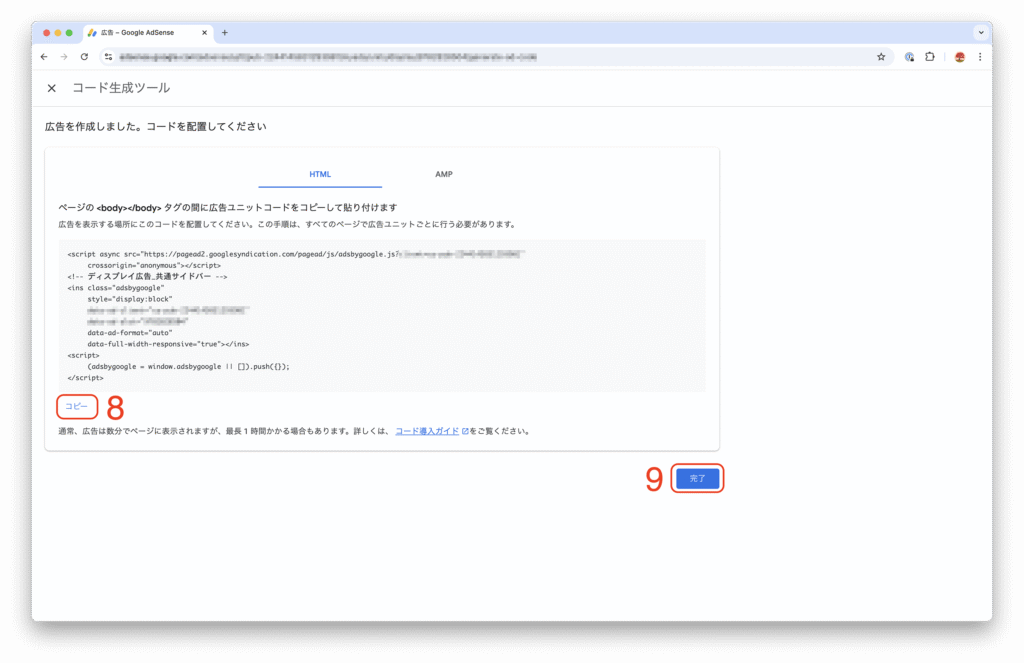The width and height of the screenshot is (1024, 663).
Task: Click the コピー button
Action: tap(77, 406)
